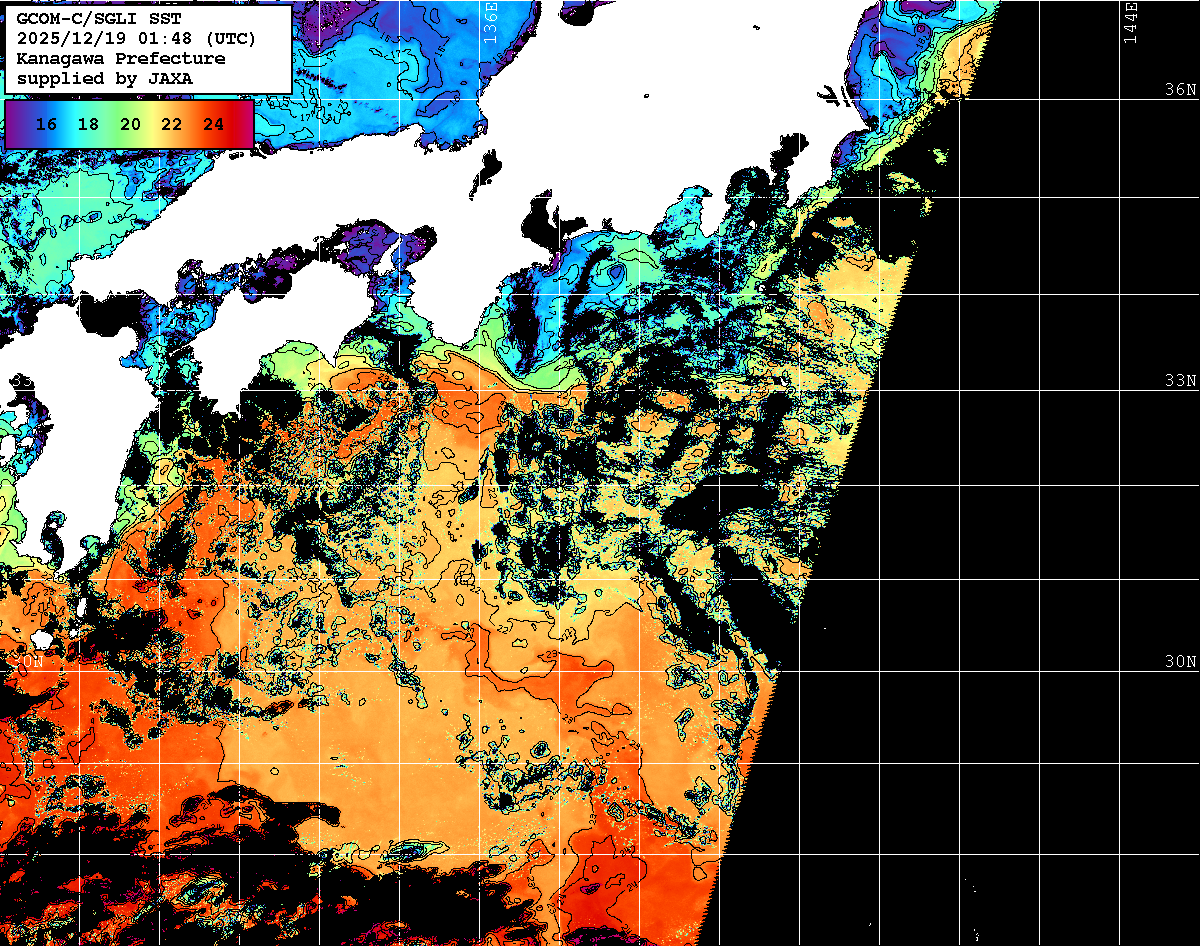The width and height of the screenshot is (1200, 946).
Task: Select the Kanagawa Prefecture text line
Action: 120,58
